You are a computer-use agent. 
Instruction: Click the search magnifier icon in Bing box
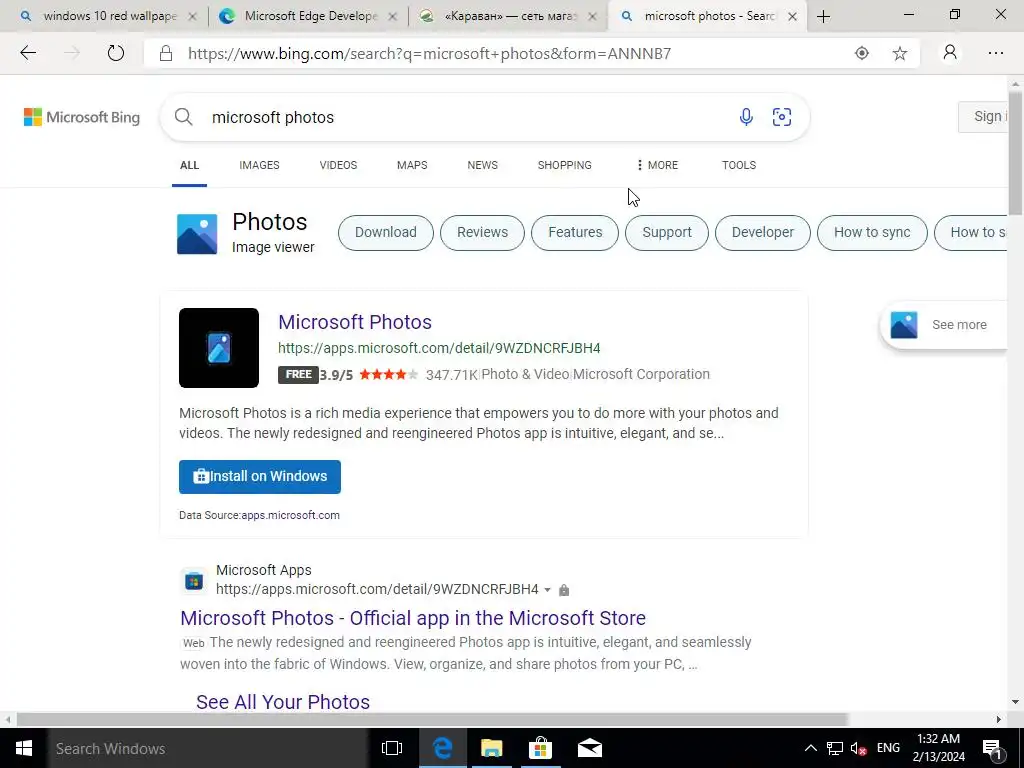click(x=184, y=117)
